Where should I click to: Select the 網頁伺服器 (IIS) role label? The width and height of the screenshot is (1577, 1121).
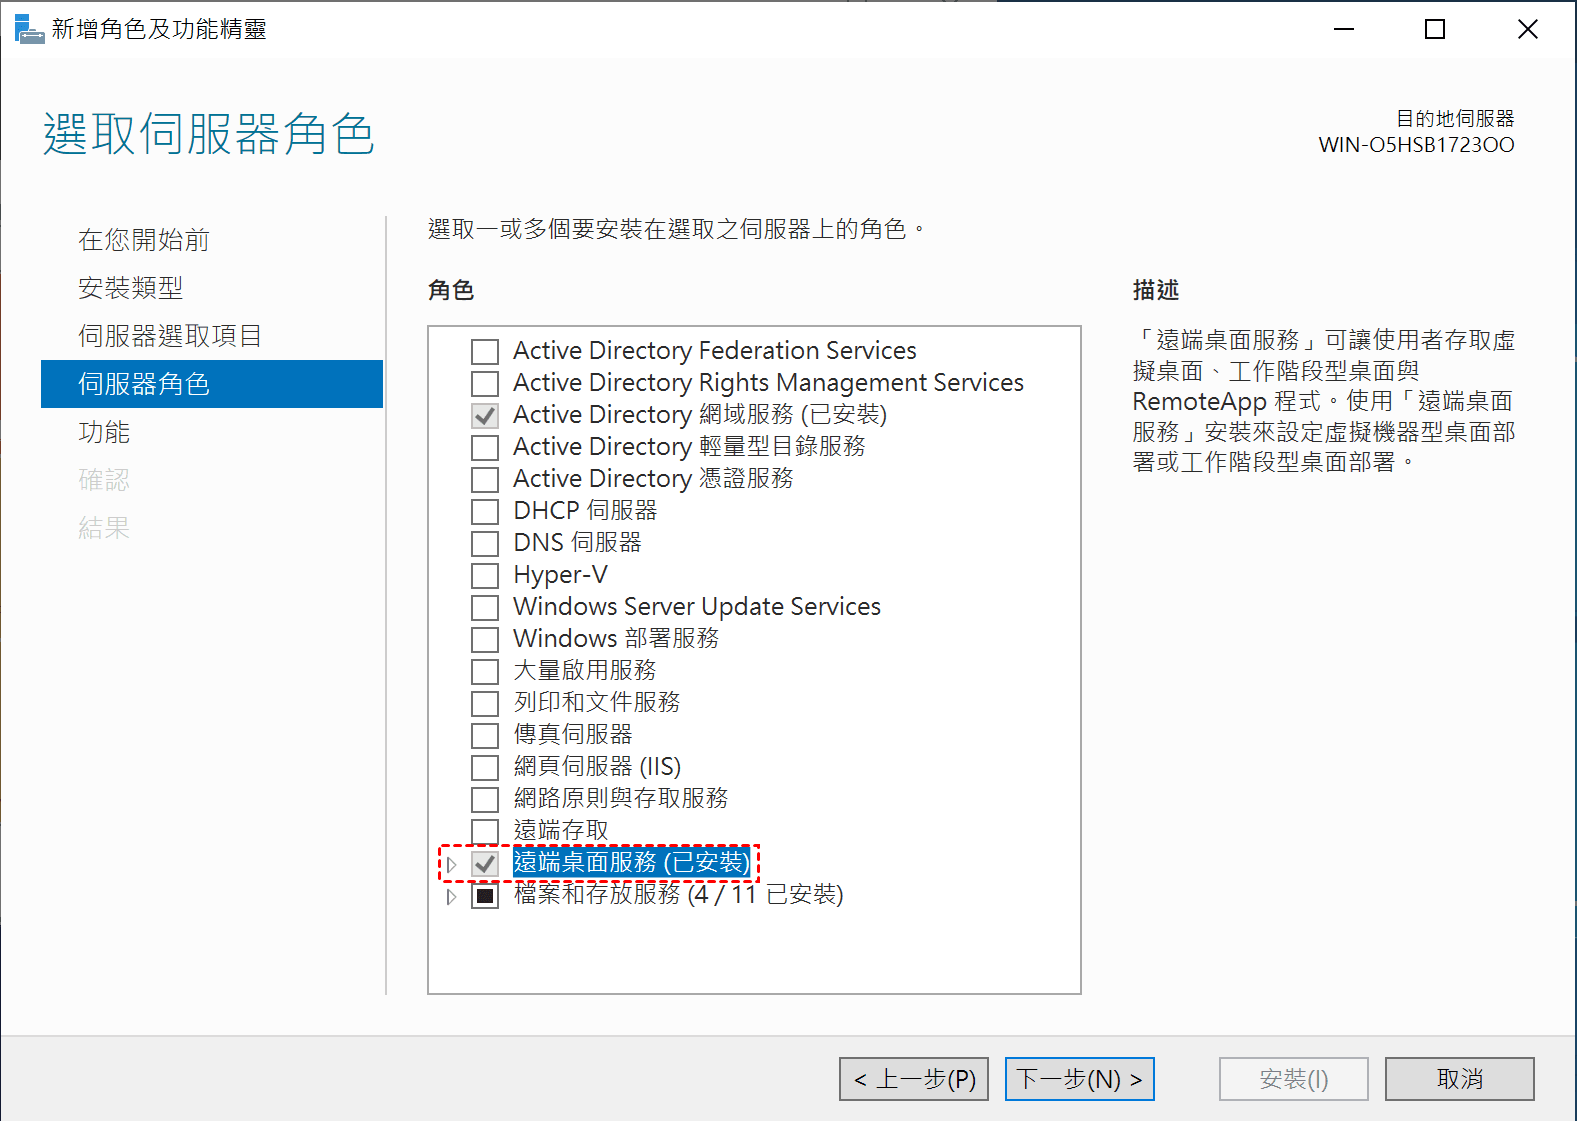pos(597,767)
